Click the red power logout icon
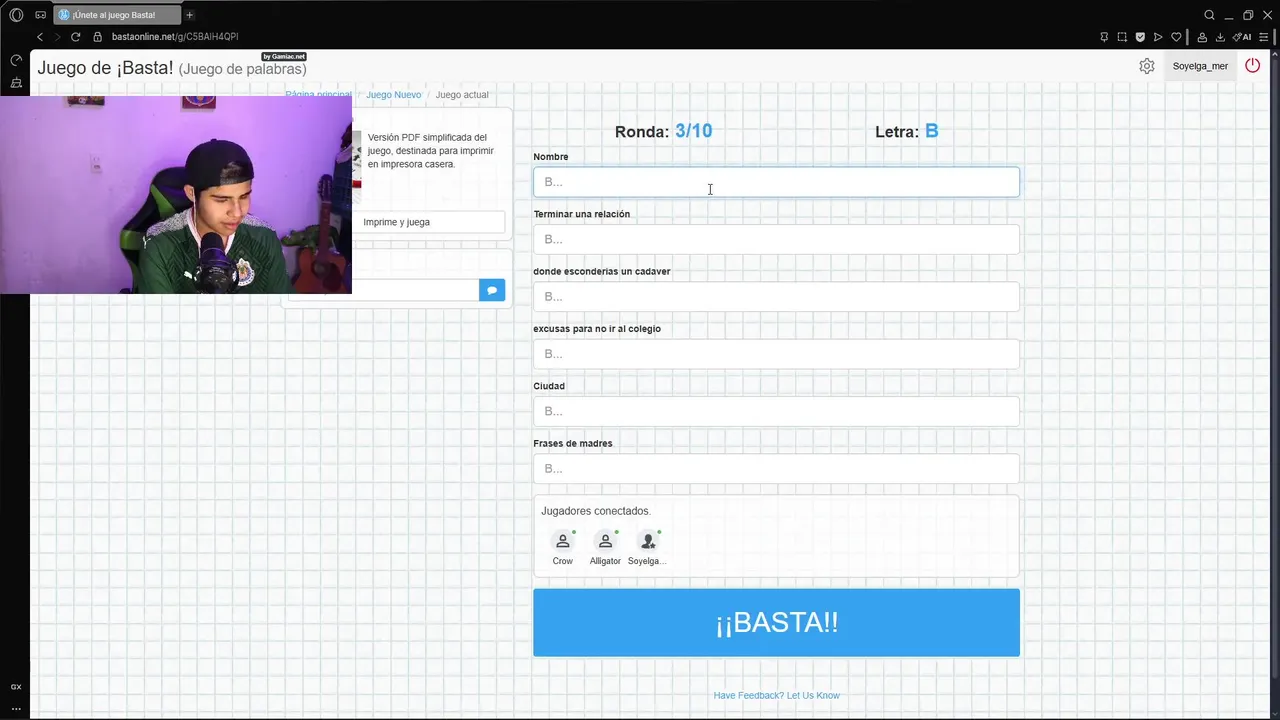The image size is (1280, 720). click(1253, 66)
